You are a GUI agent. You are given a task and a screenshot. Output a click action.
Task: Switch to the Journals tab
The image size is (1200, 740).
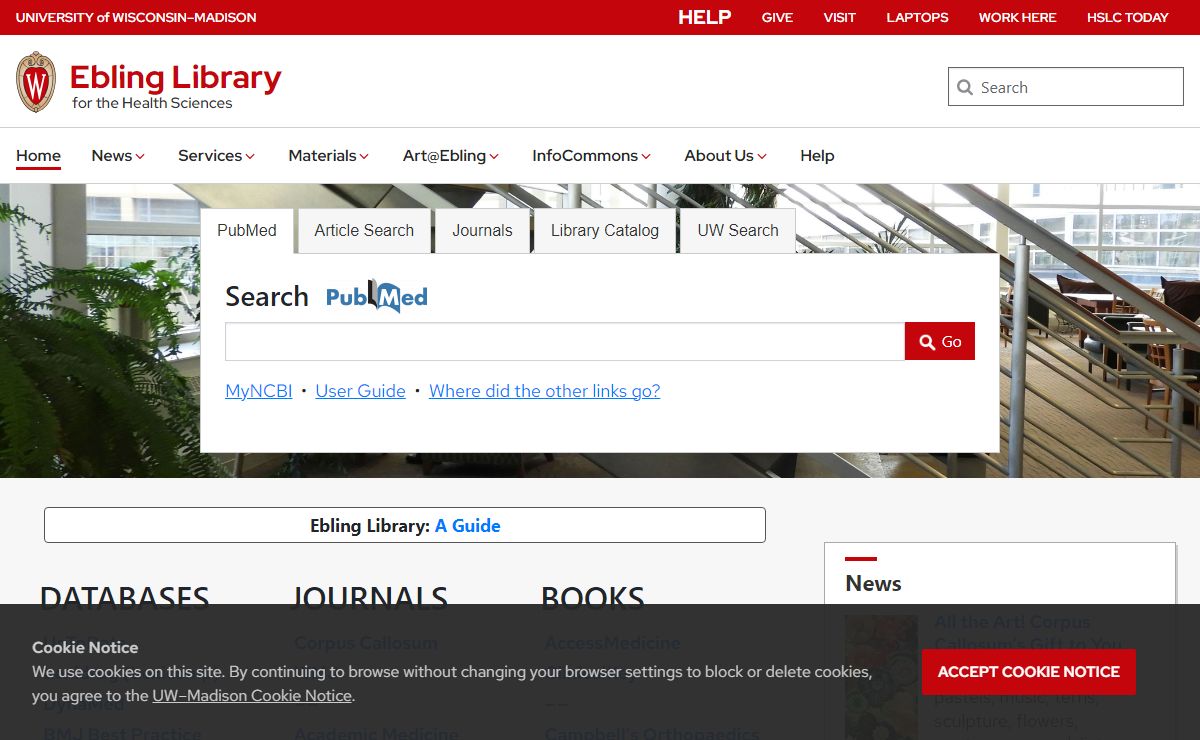click(x=482, y=230)
